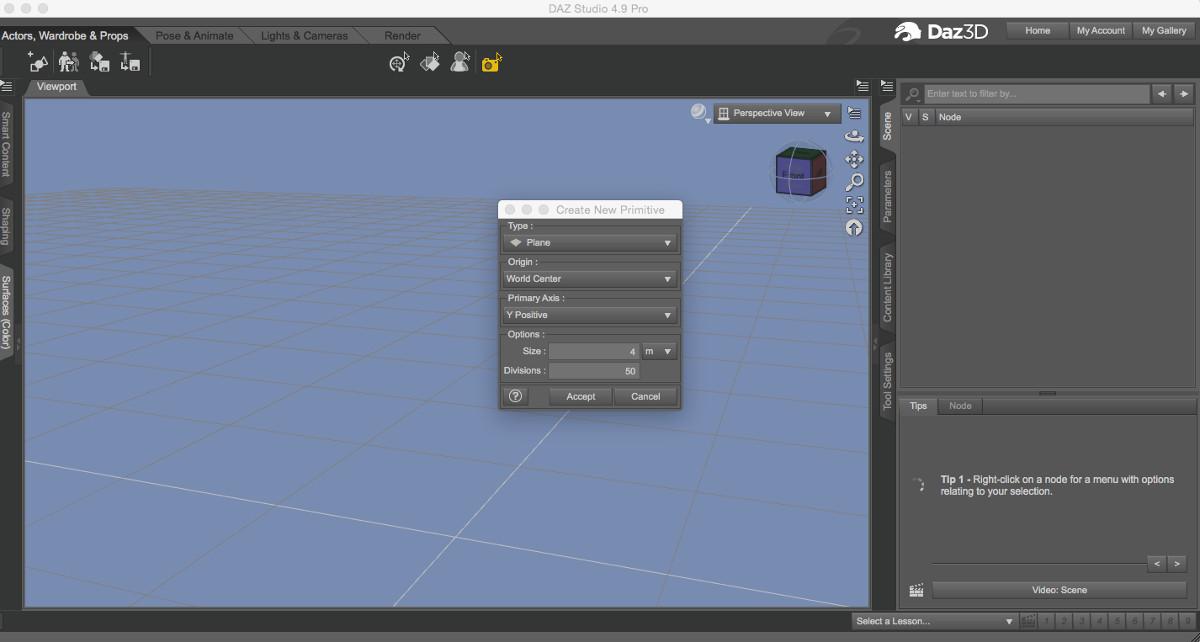Image resolution: width=1200 pixels, height=642 pixels.
Task: Show the next tip
Action: (1177, 564)
